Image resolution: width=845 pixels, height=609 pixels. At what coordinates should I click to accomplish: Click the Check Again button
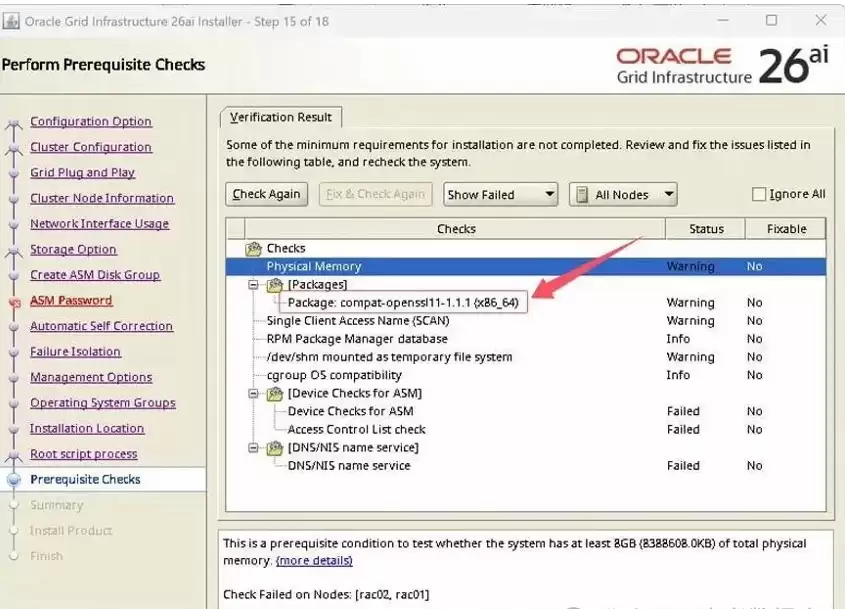pos(266,195)
